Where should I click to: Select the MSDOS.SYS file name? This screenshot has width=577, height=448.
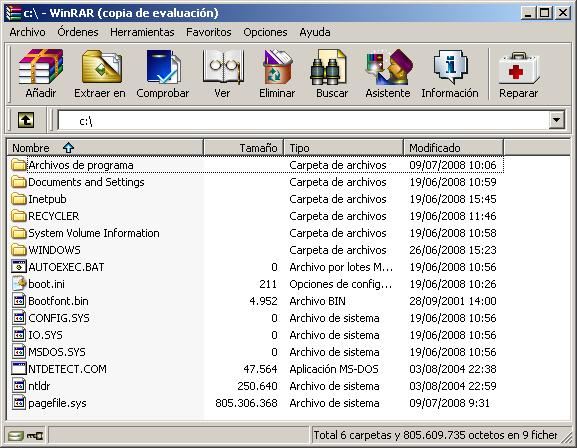point(57,352)
